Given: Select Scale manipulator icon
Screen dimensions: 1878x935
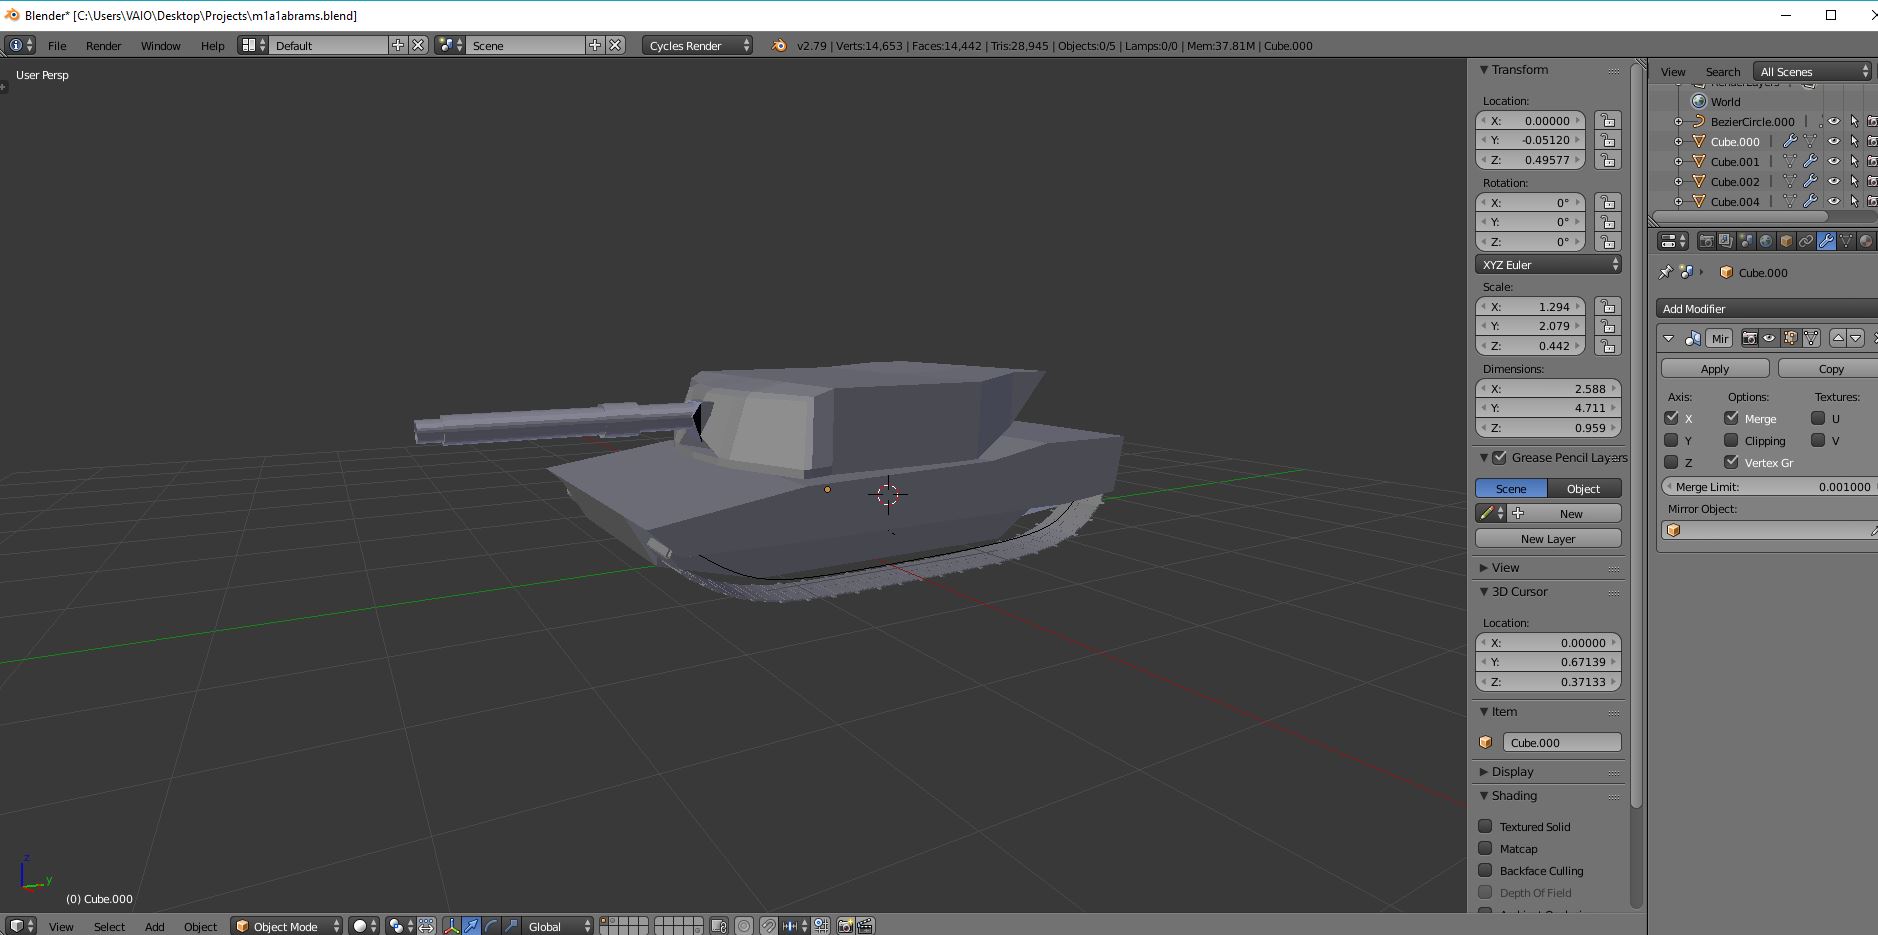Looking at the screenshot, I should click(511, 926).
